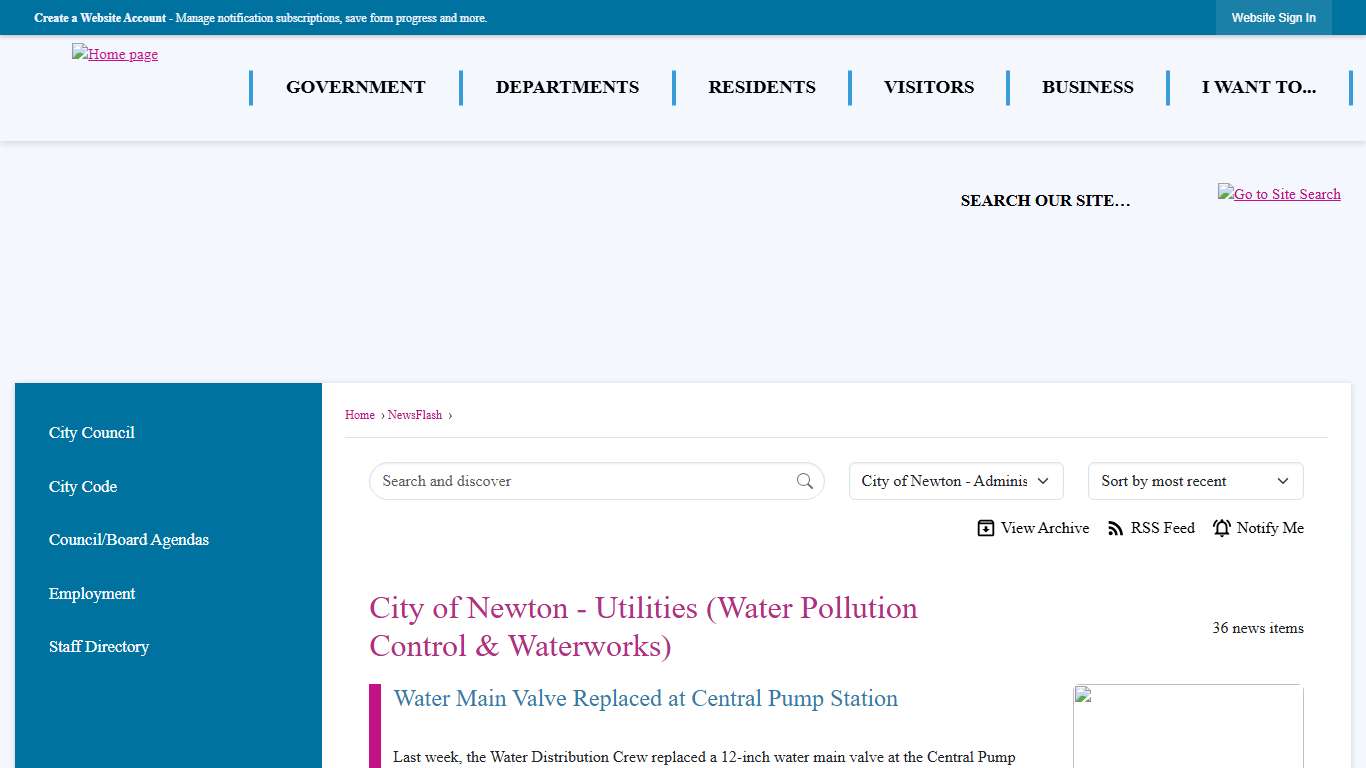The image size is (1366, 768).
Task: Open Water Main Valve Replaced article
Action: (645, 699)
